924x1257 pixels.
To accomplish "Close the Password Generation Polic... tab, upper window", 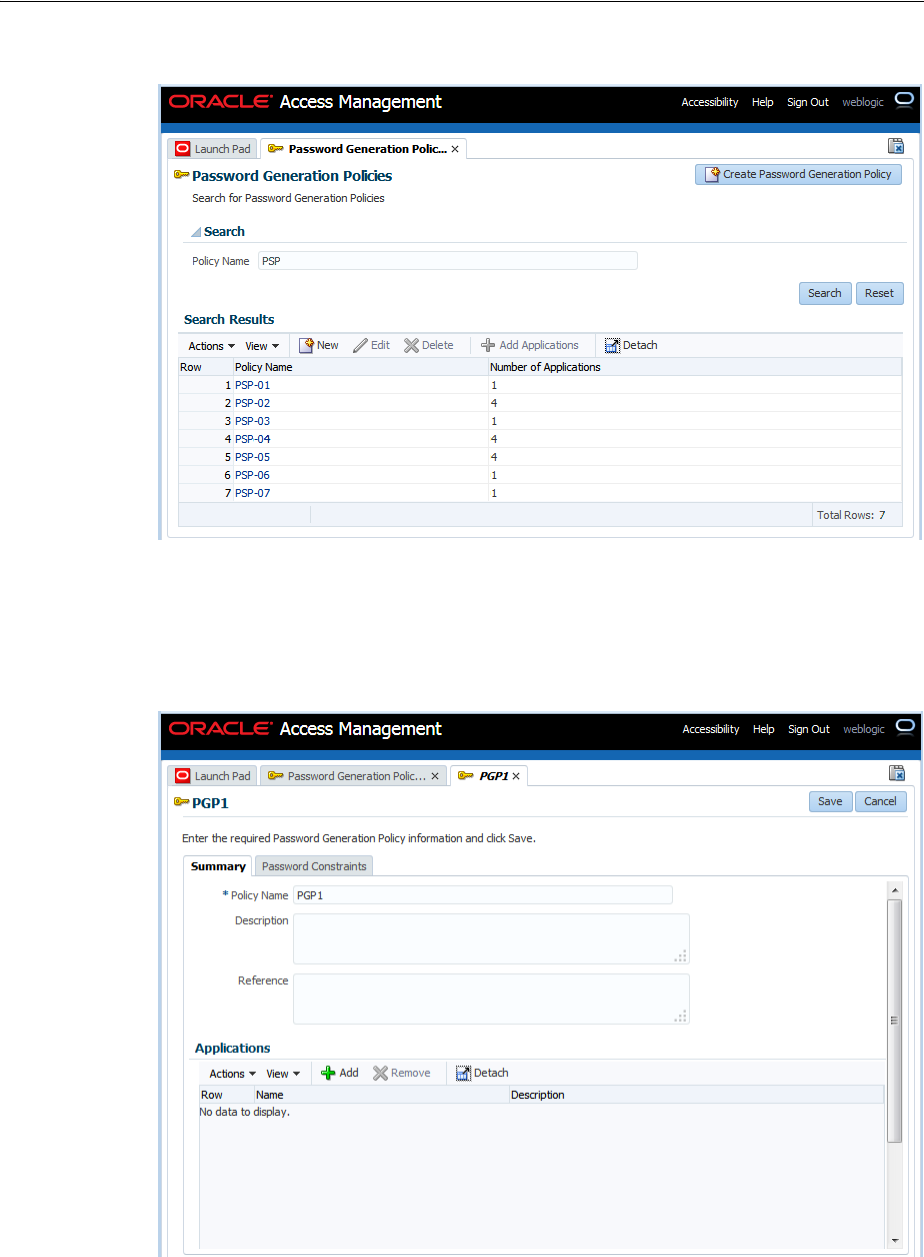I will coord(455,149).
